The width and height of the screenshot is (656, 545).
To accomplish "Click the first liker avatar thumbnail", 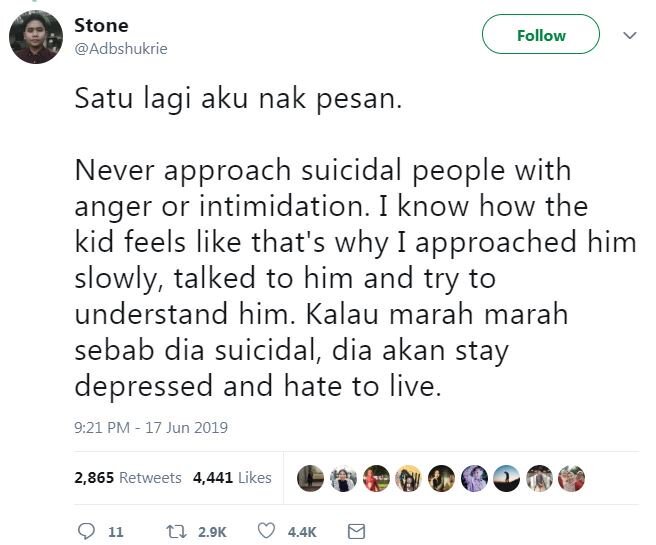I will pos(310,478).
